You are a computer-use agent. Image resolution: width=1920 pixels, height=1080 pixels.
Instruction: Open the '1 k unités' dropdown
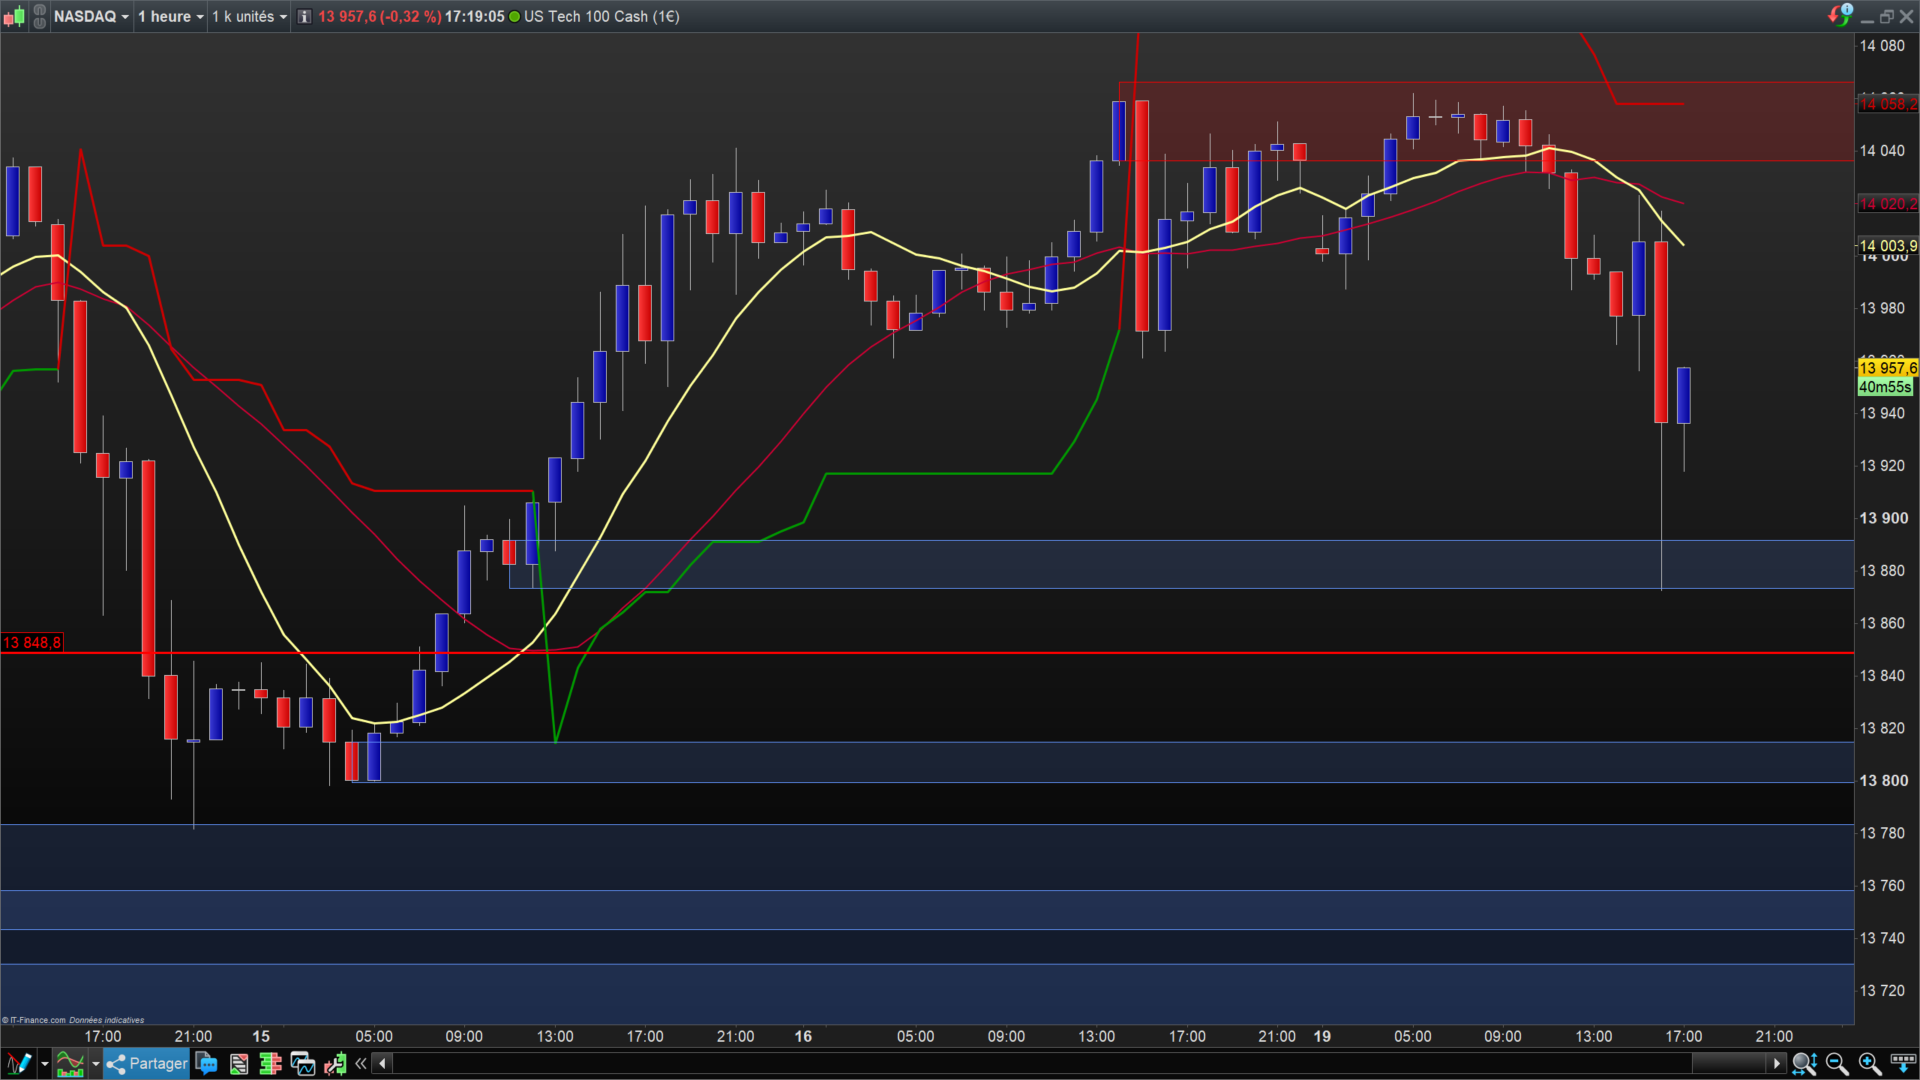[x=249, y=17]
